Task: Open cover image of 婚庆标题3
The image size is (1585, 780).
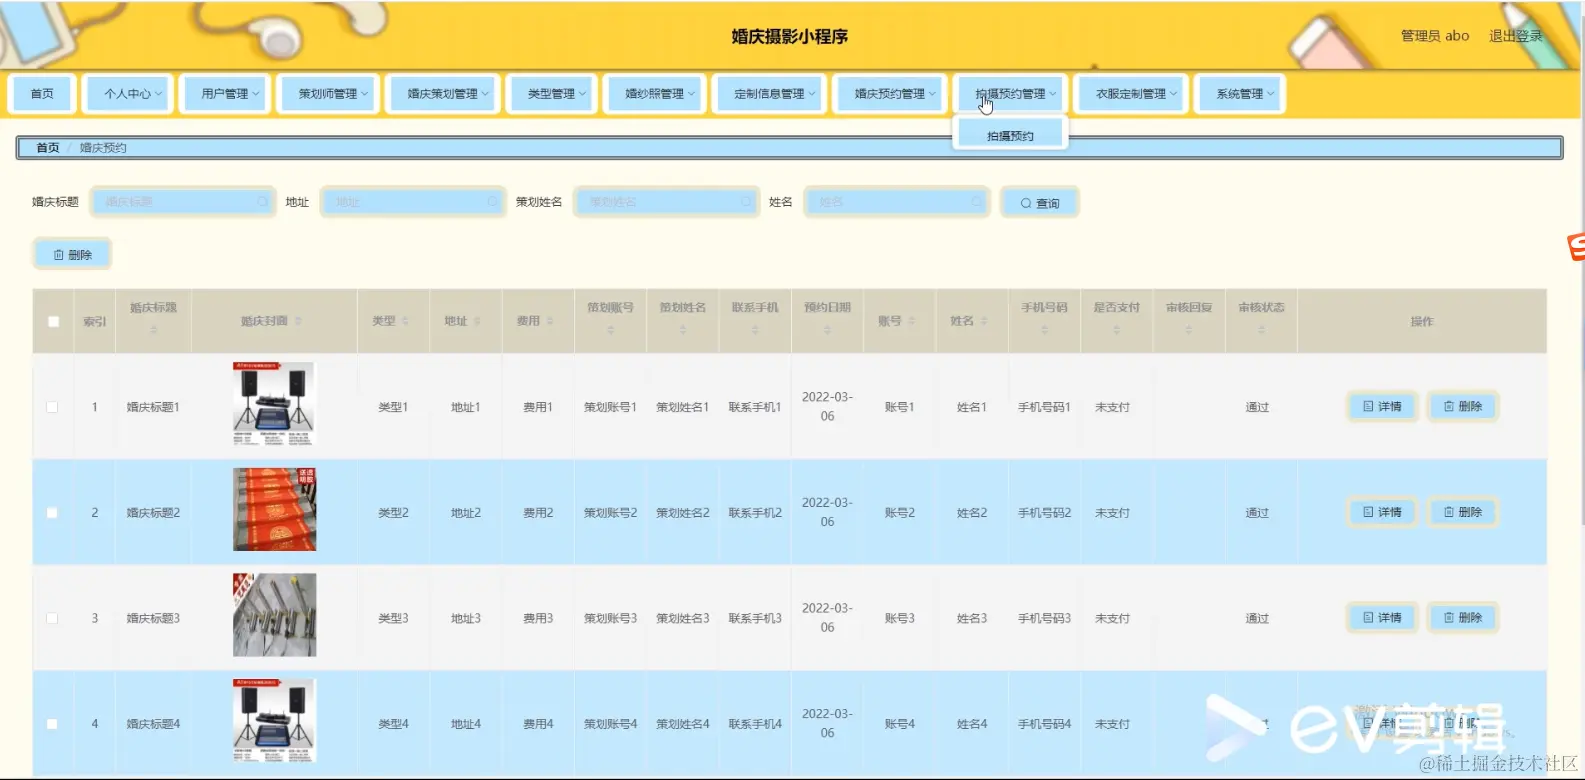Action: click(x=274, y=615)
